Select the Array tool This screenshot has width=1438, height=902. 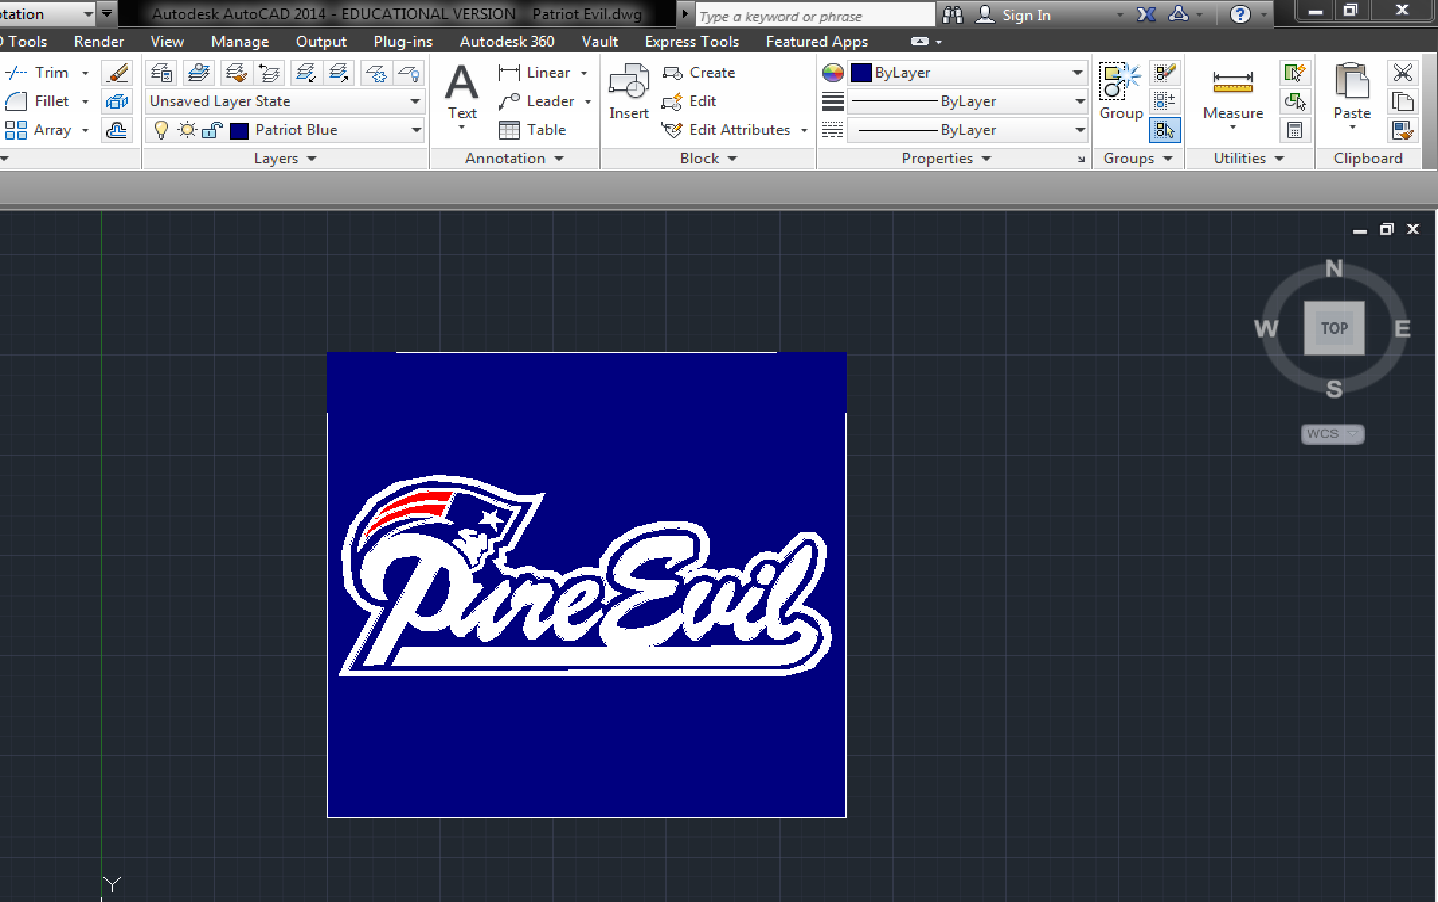(x=38, y=130)
